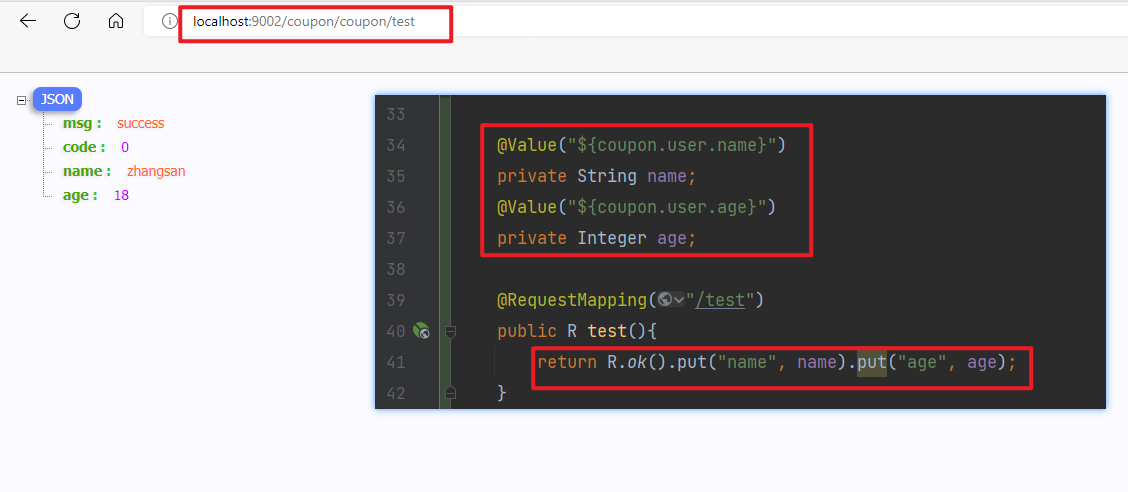1128x492 pixels.
Task: Open the "/test" mapping path link
Action: (719, 299)
